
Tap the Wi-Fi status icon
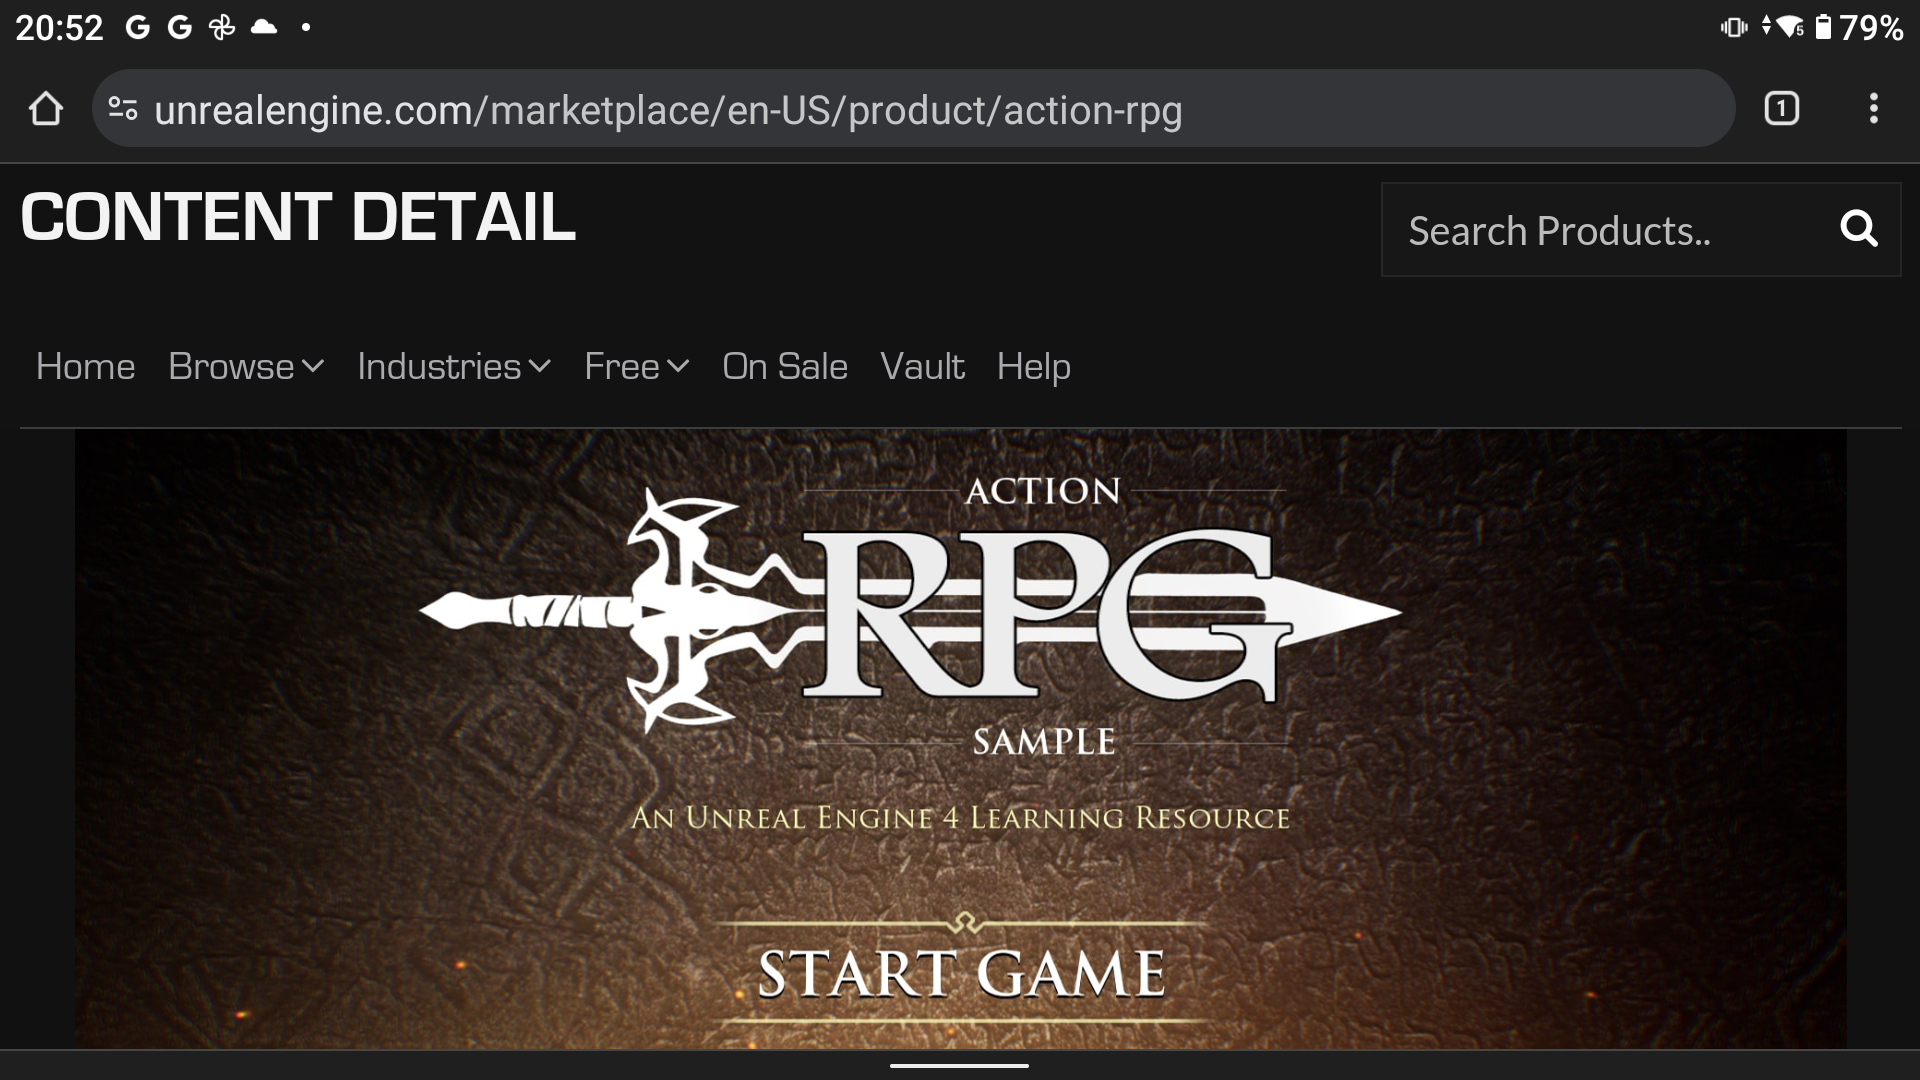pyautogui.click(x=1790, y=27)
